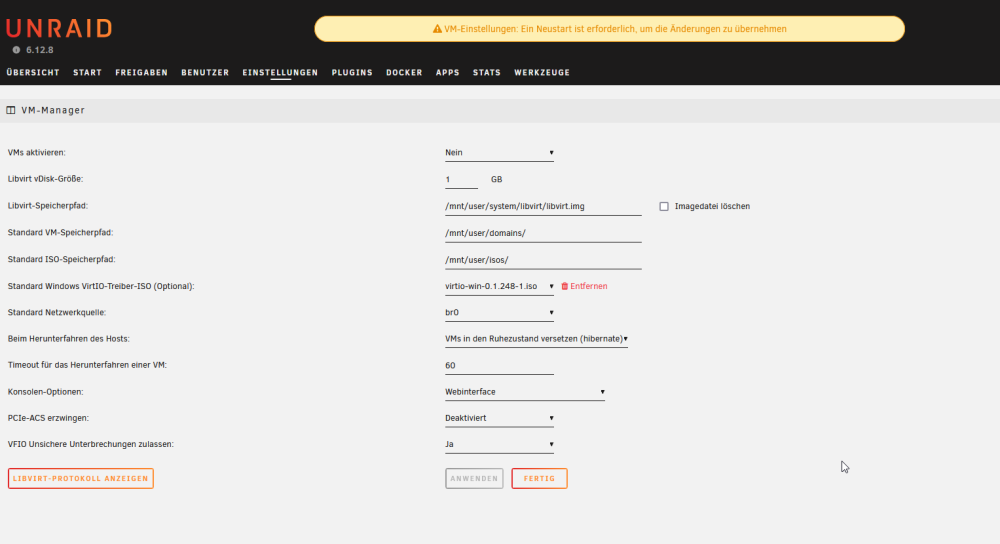The image size is (1000, 544).
Task: Click the version number 6.12.8
Action: [x=40, y=50]
